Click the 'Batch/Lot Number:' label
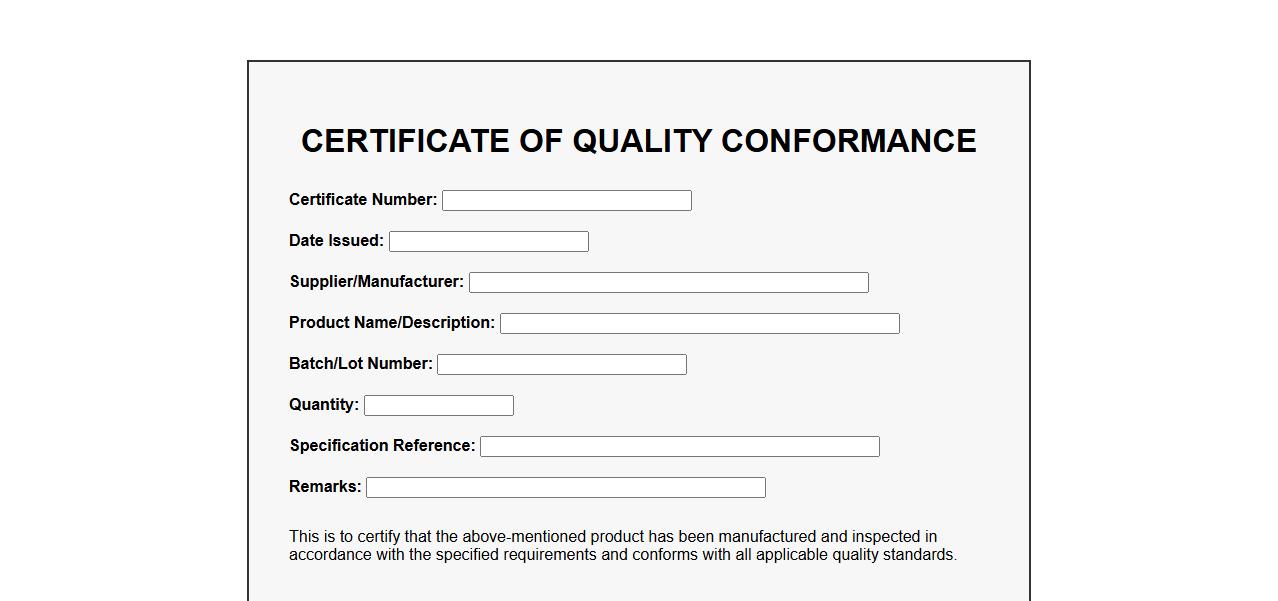This screenshot has height=601, width=1278. pyautogui.click(x=361, y=364)
